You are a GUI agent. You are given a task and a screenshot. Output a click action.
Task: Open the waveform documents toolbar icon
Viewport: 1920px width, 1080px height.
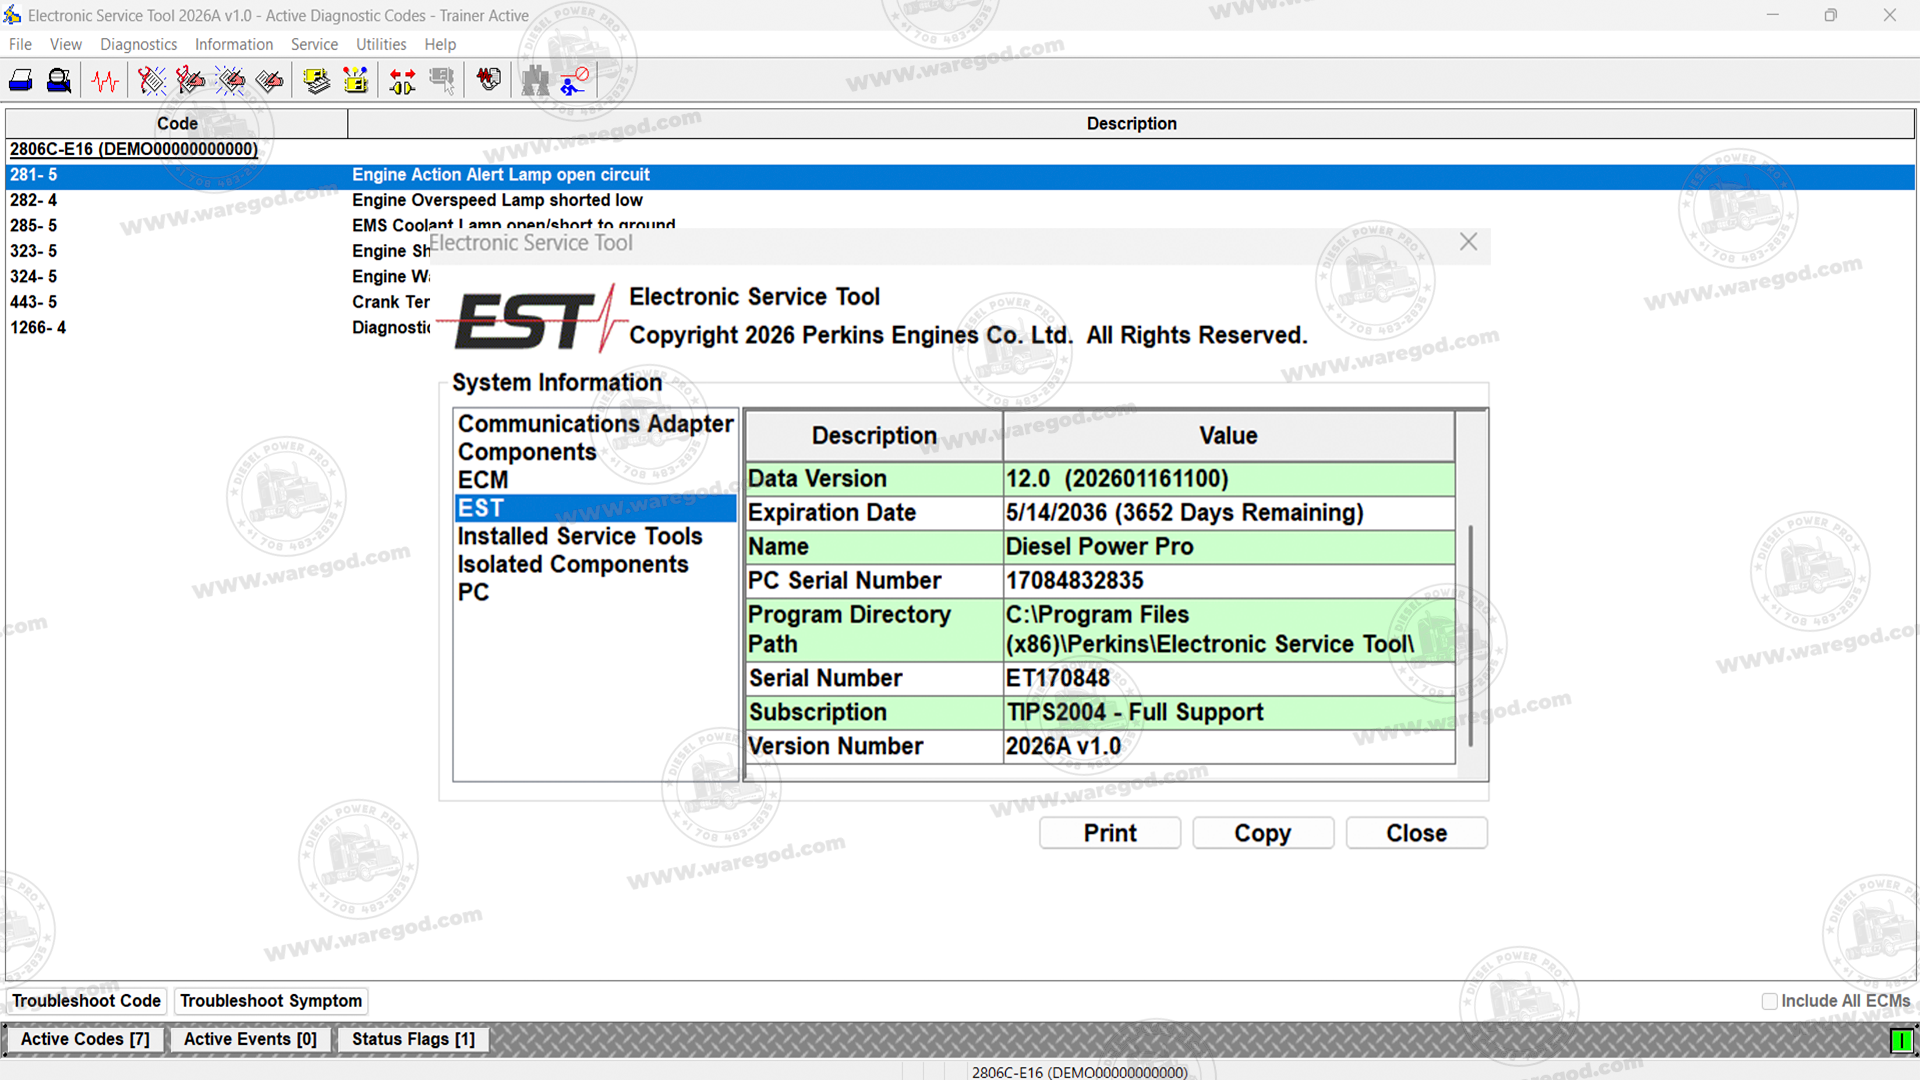[489, 80]
